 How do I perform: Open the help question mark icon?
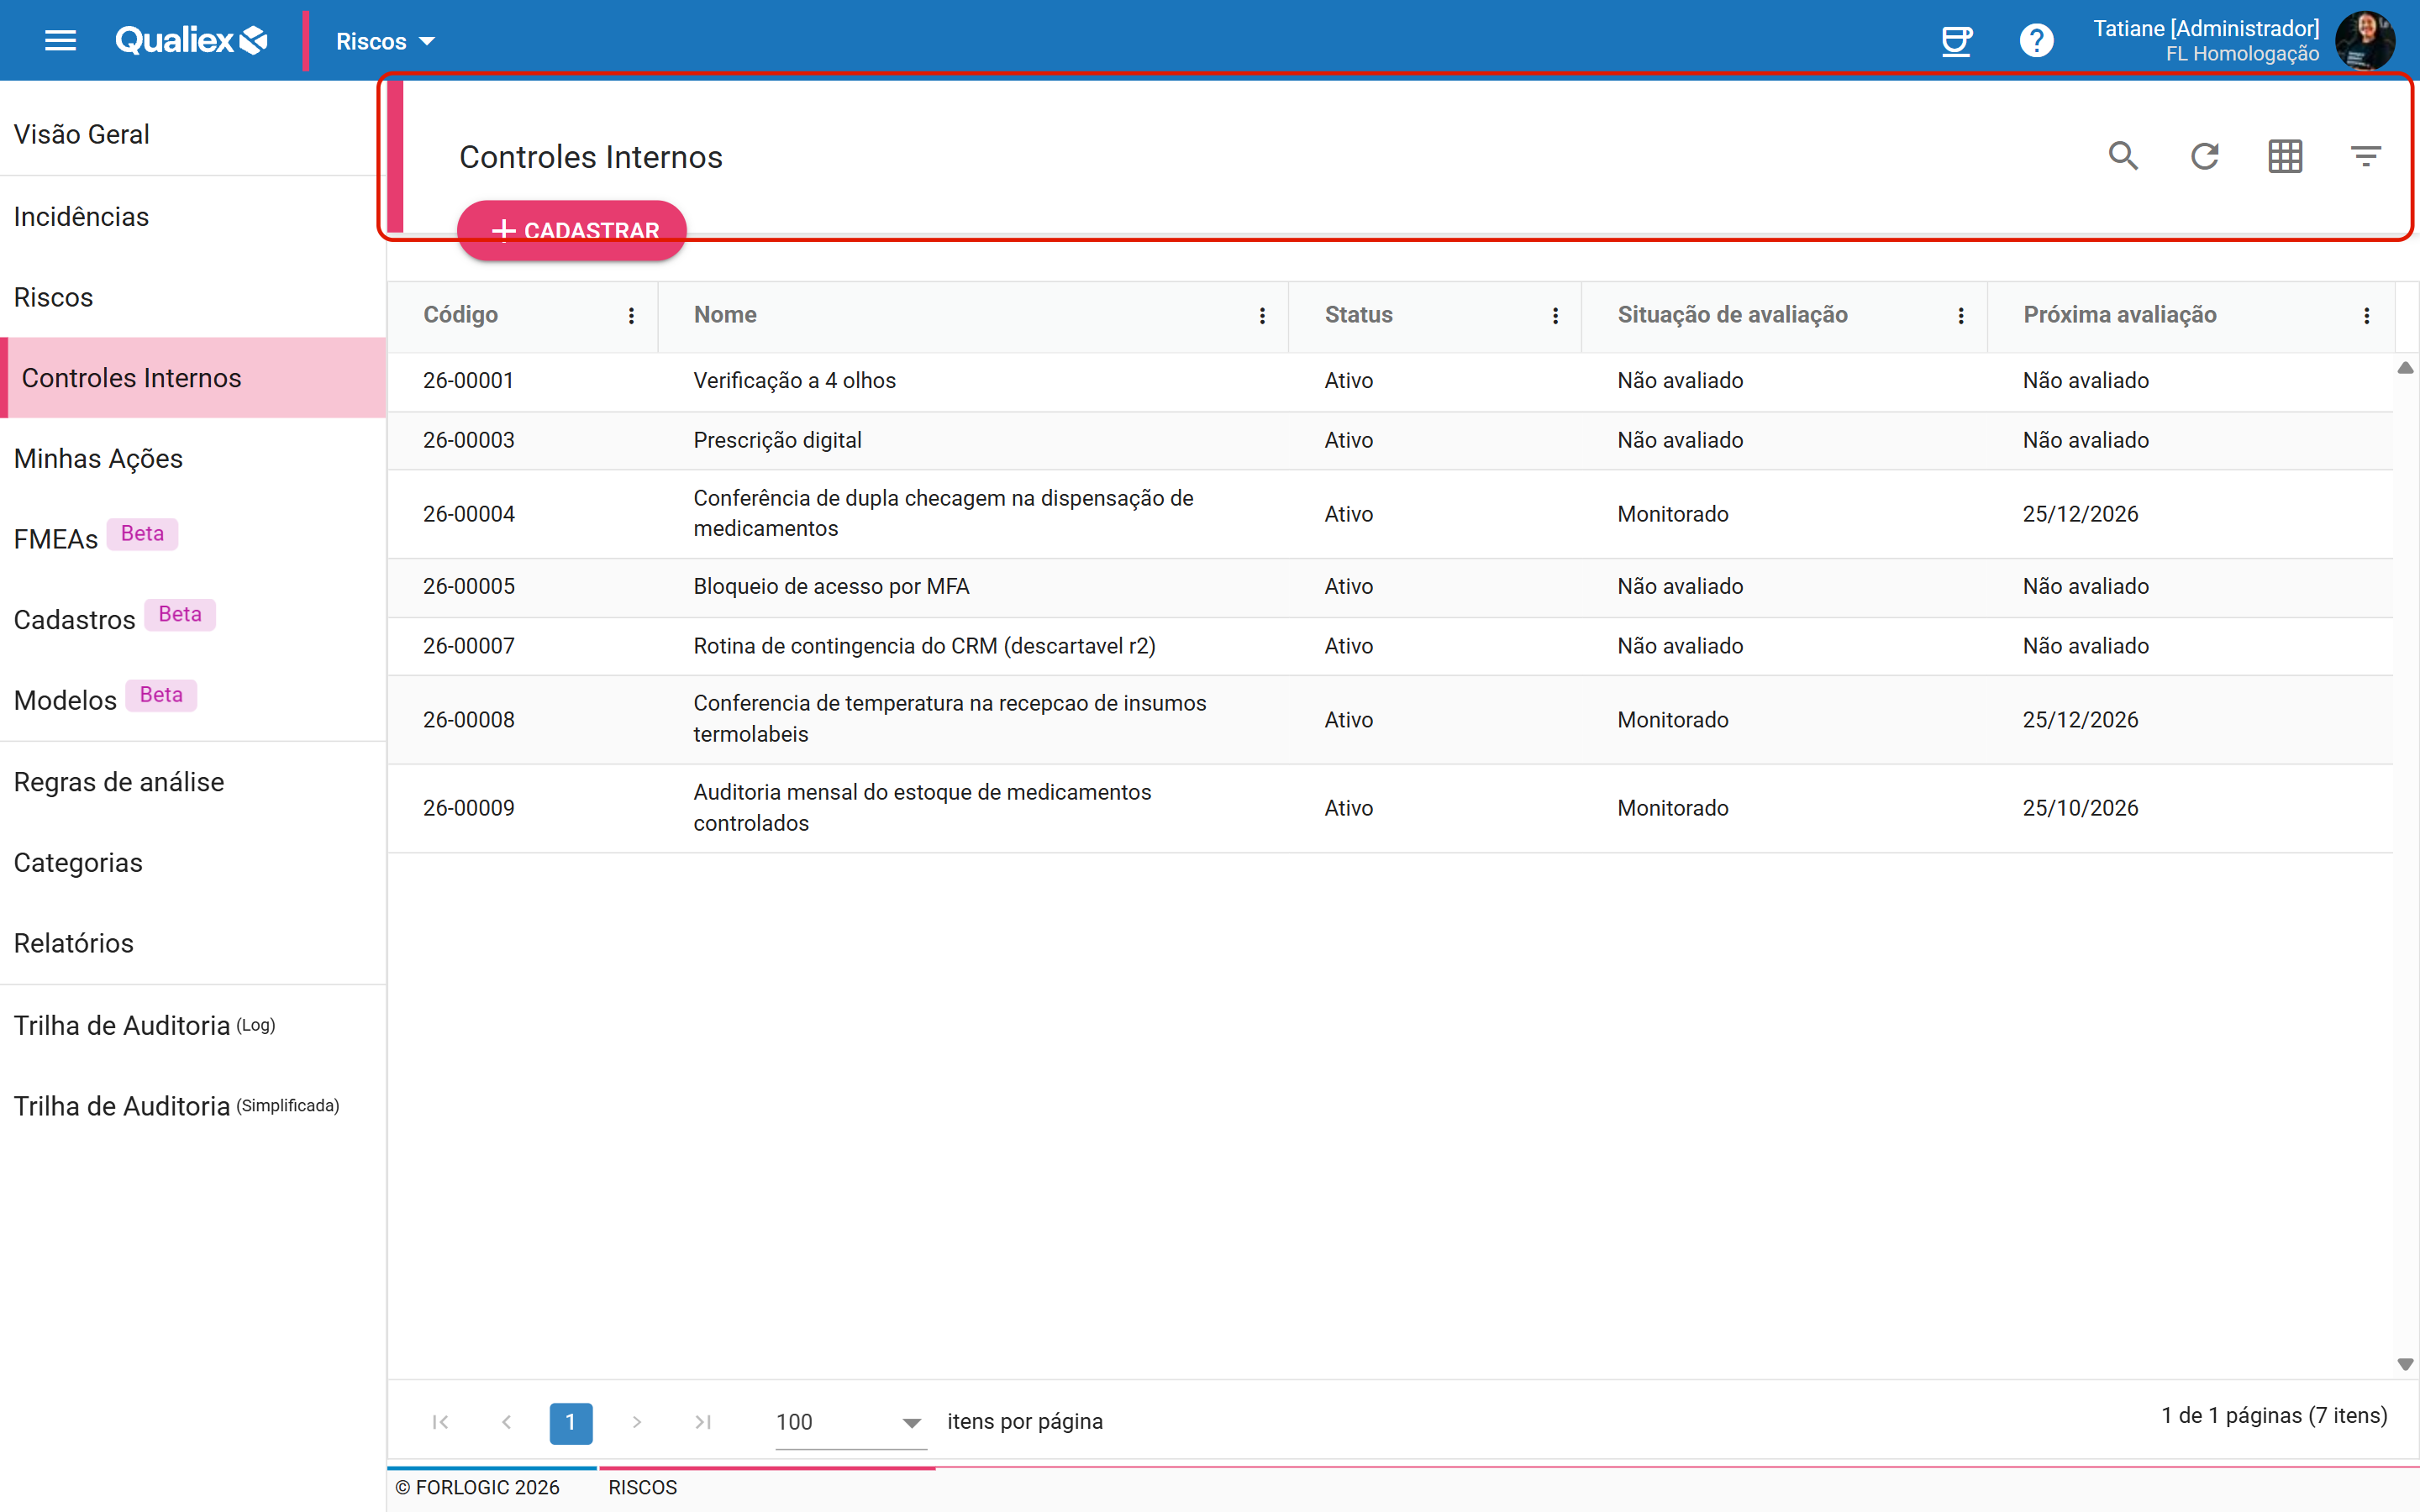point(2036,41)
